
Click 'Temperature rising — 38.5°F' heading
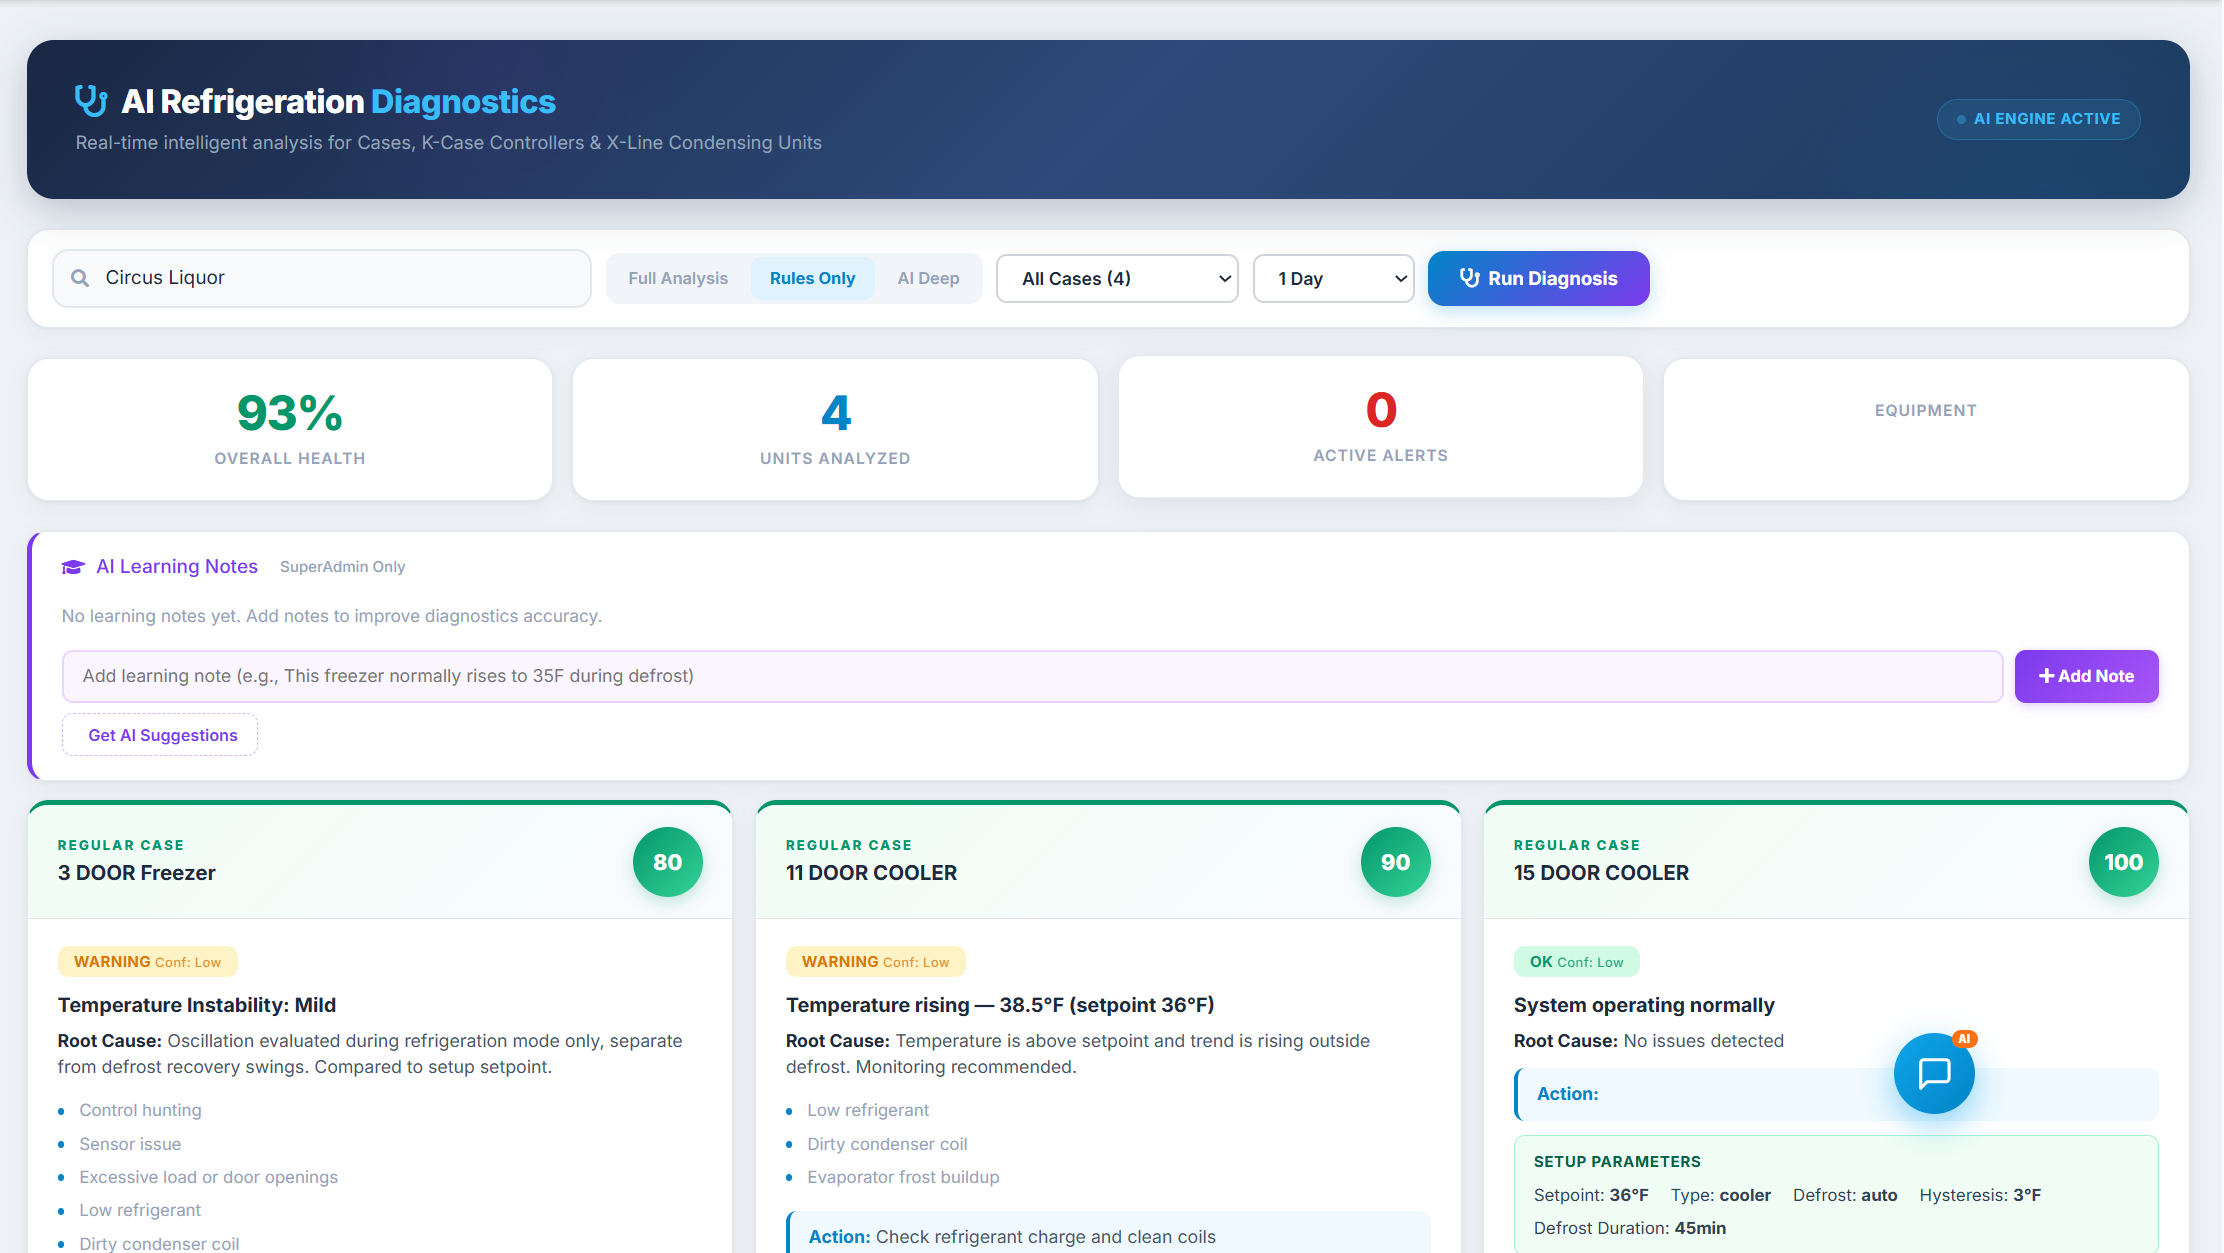pyautogui.click(x=1000, y=1005)
